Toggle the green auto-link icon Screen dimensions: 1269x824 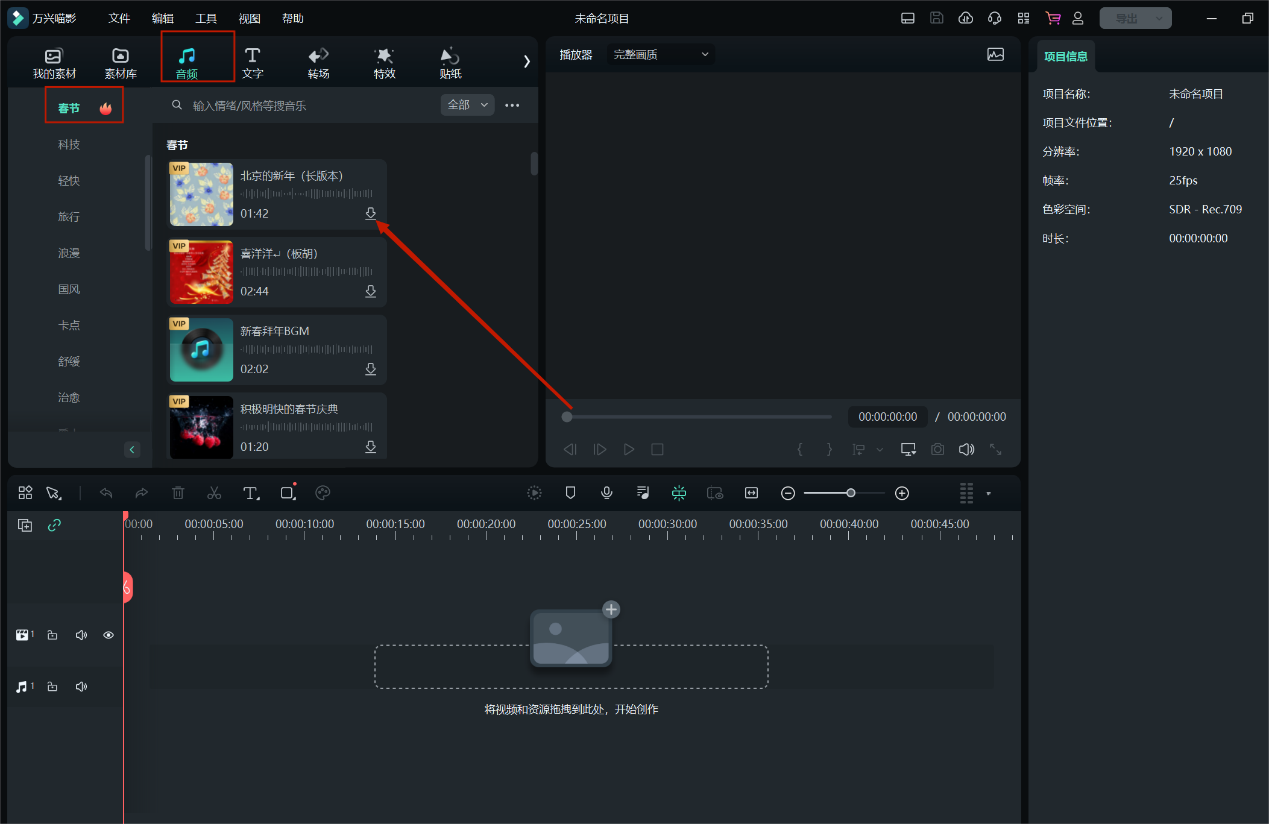[54, 525]
